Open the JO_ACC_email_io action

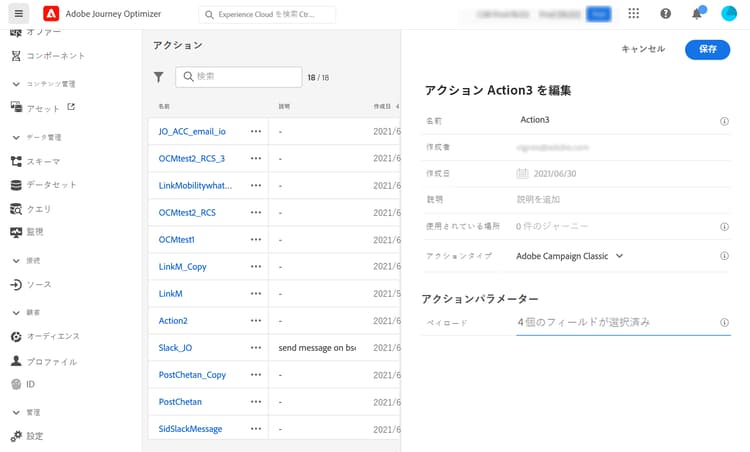(192, 131)
